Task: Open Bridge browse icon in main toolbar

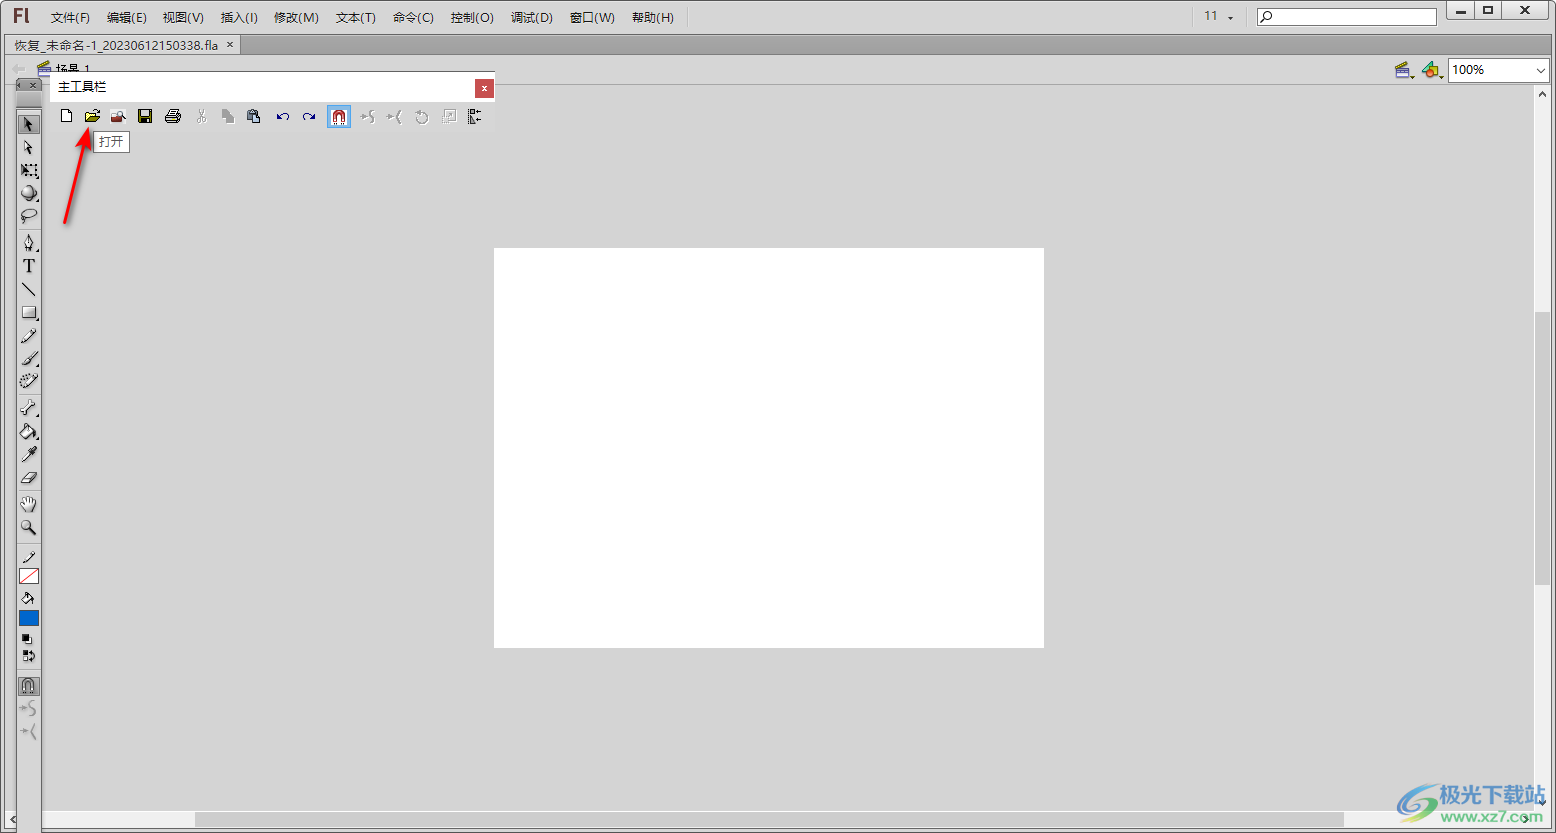Action: pyautogui.click(x=118, y=117)
